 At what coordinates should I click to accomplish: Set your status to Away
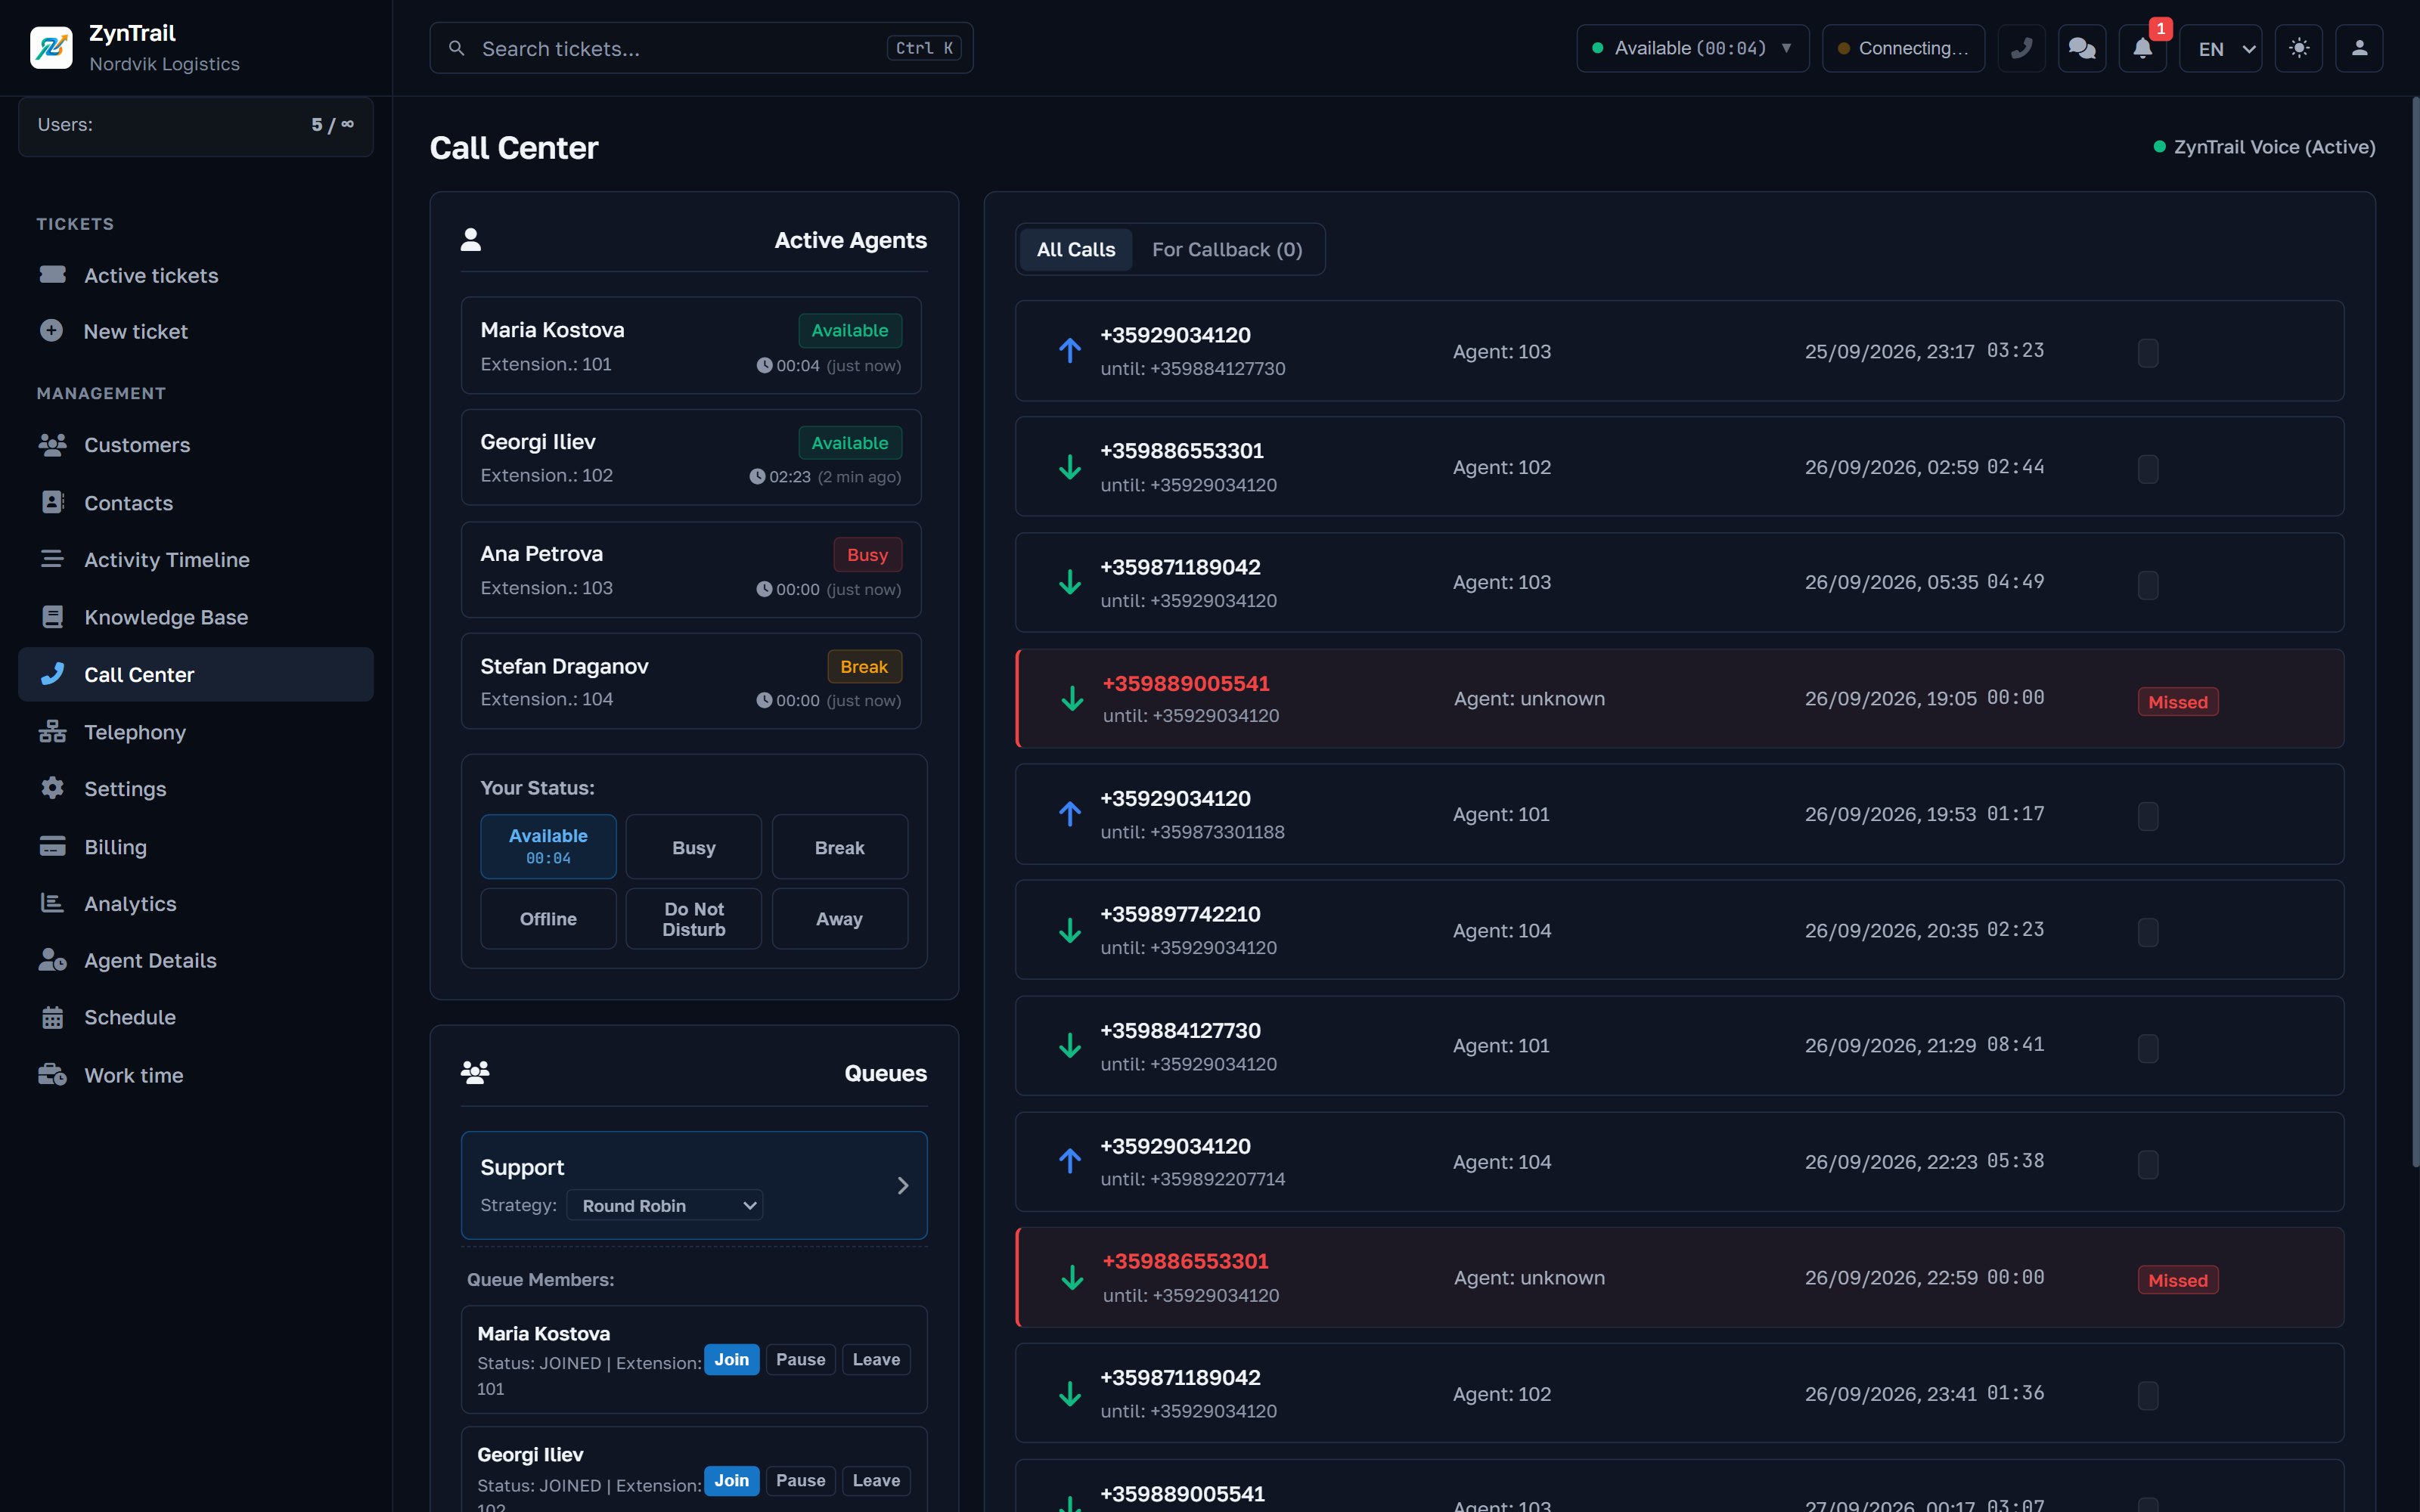(840, 918)
